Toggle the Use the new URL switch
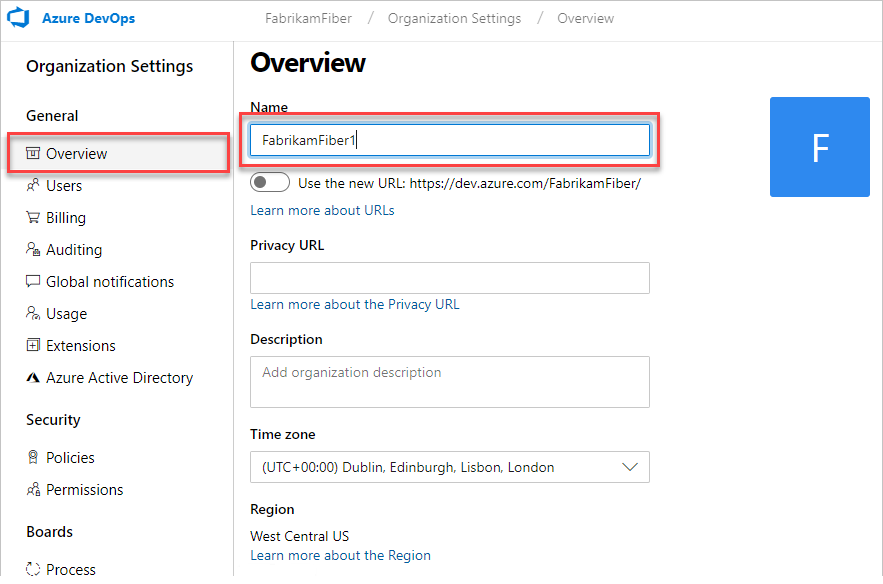 click(270, 182)
